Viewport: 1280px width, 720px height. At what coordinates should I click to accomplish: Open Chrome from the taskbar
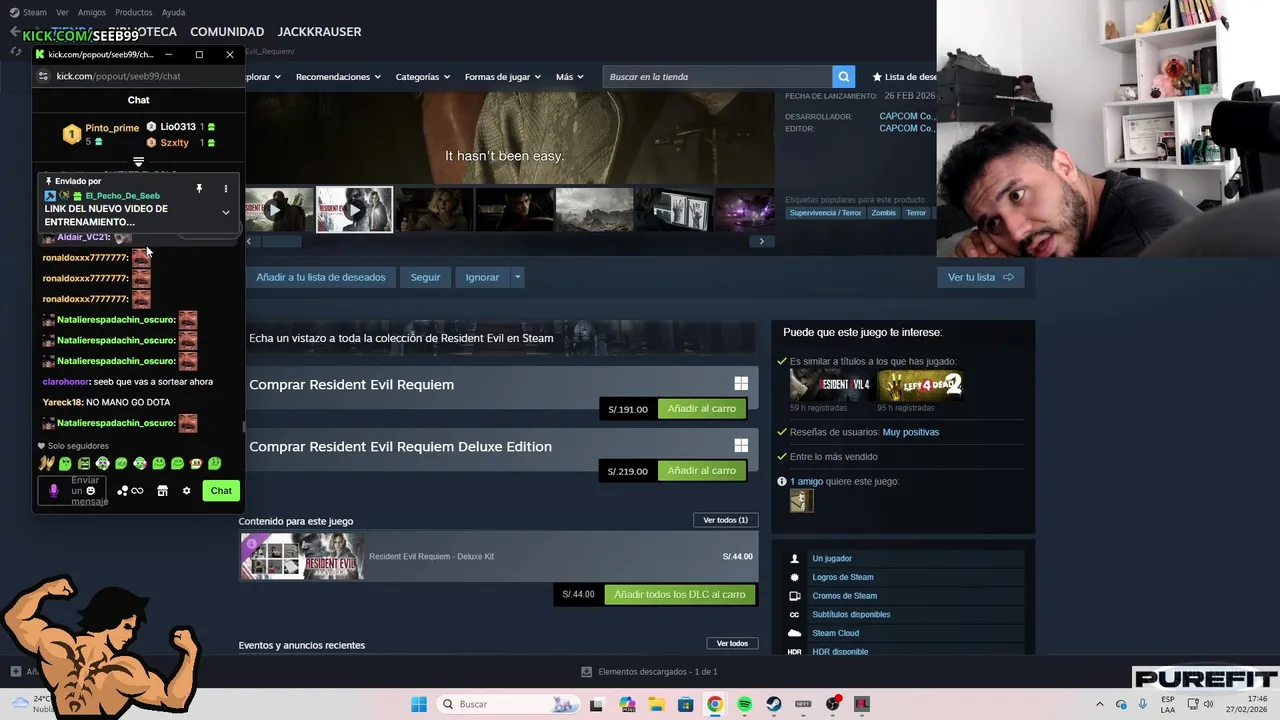715,704
